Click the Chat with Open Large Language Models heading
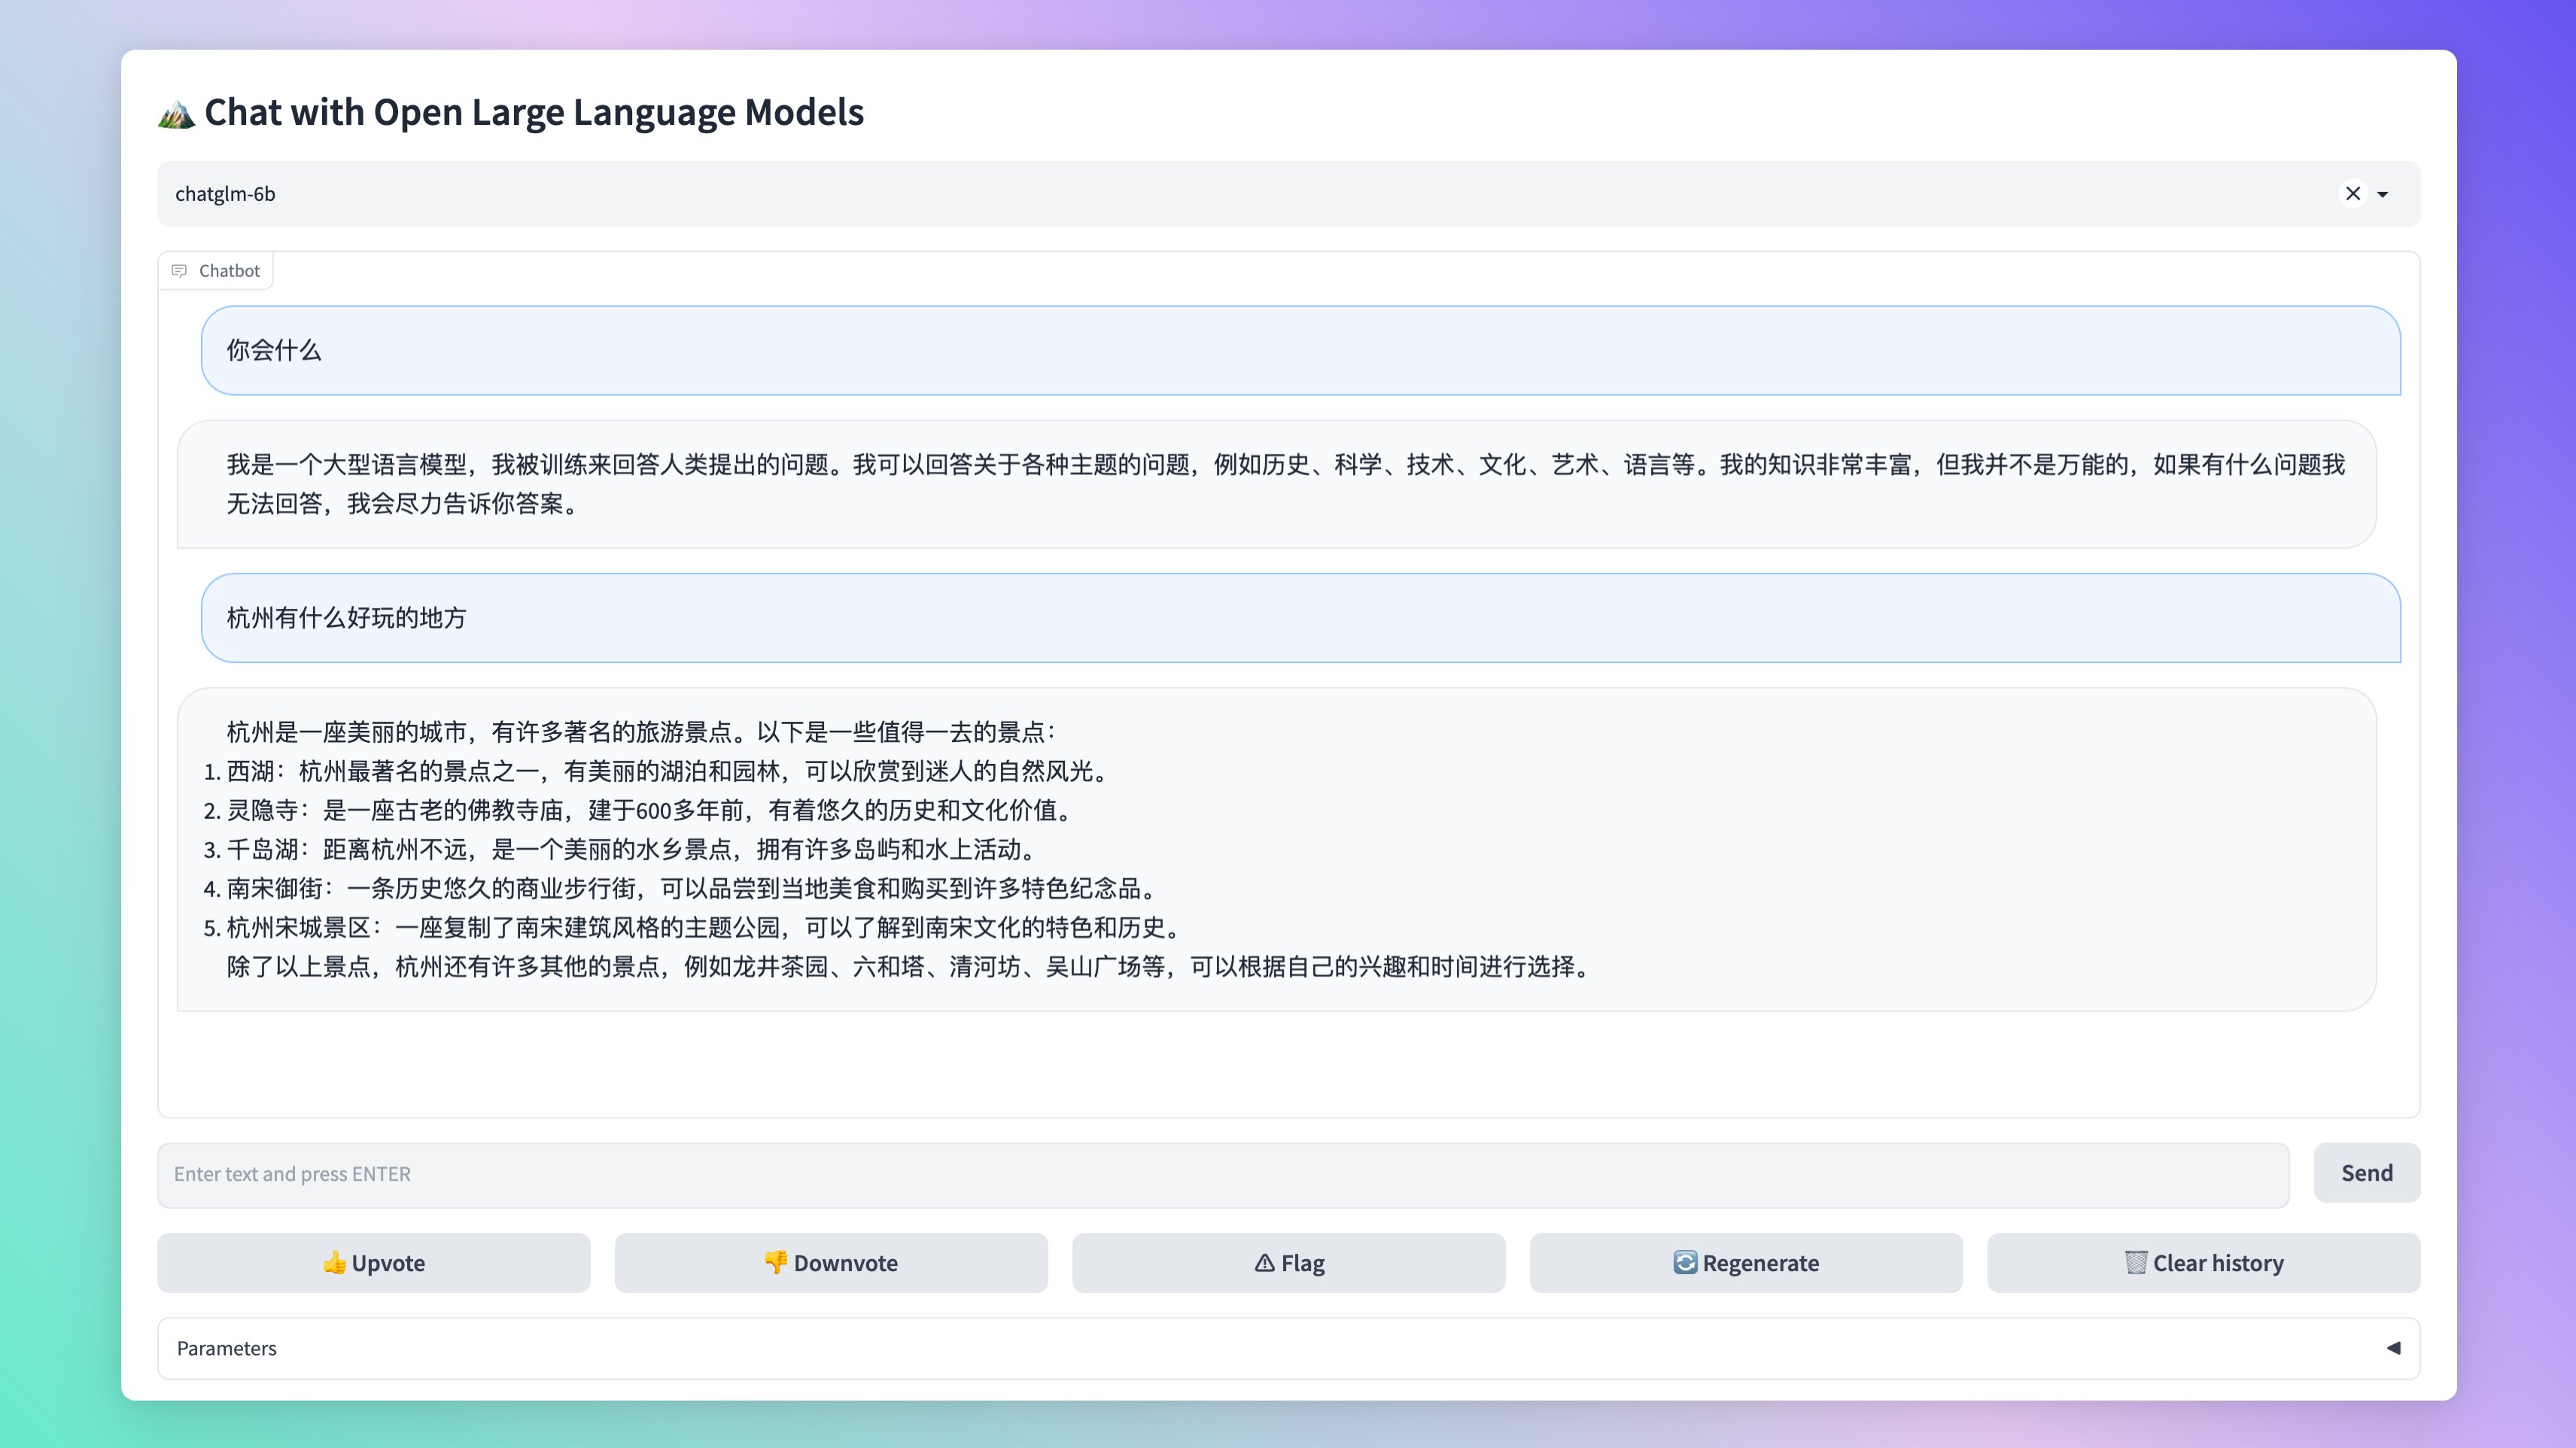 [x=533, y=112]
